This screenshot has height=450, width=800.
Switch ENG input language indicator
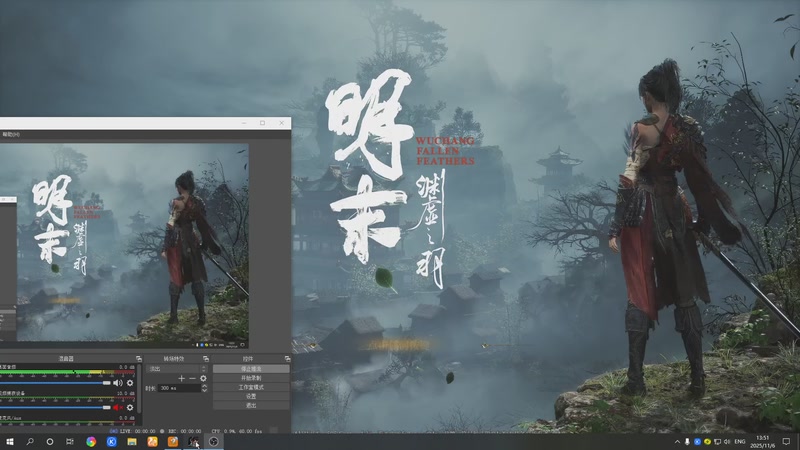(740, 442)
